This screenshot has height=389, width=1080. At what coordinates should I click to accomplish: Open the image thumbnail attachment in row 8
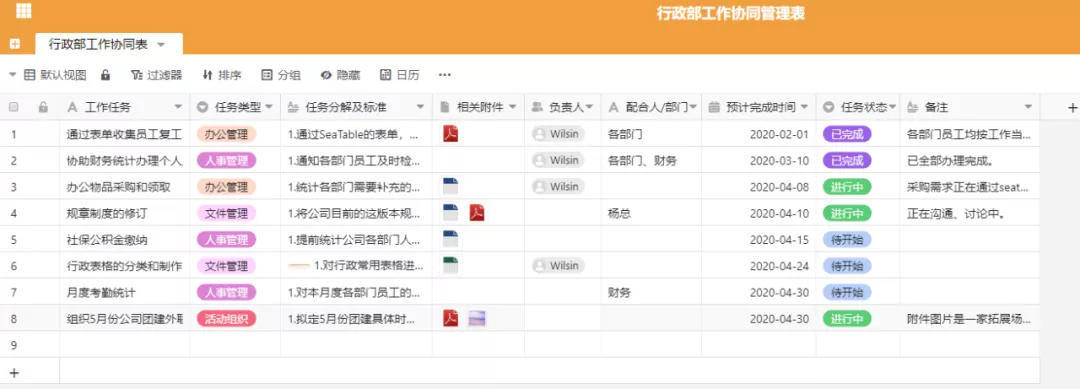click(x=477, y=318)
